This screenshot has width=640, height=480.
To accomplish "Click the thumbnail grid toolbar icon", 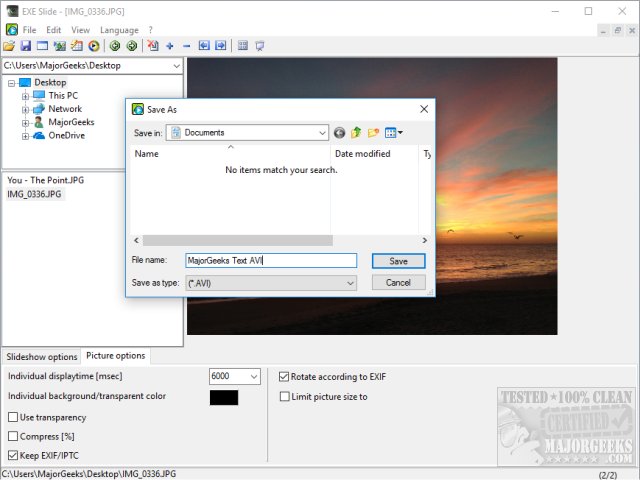I will coord(243,45).
